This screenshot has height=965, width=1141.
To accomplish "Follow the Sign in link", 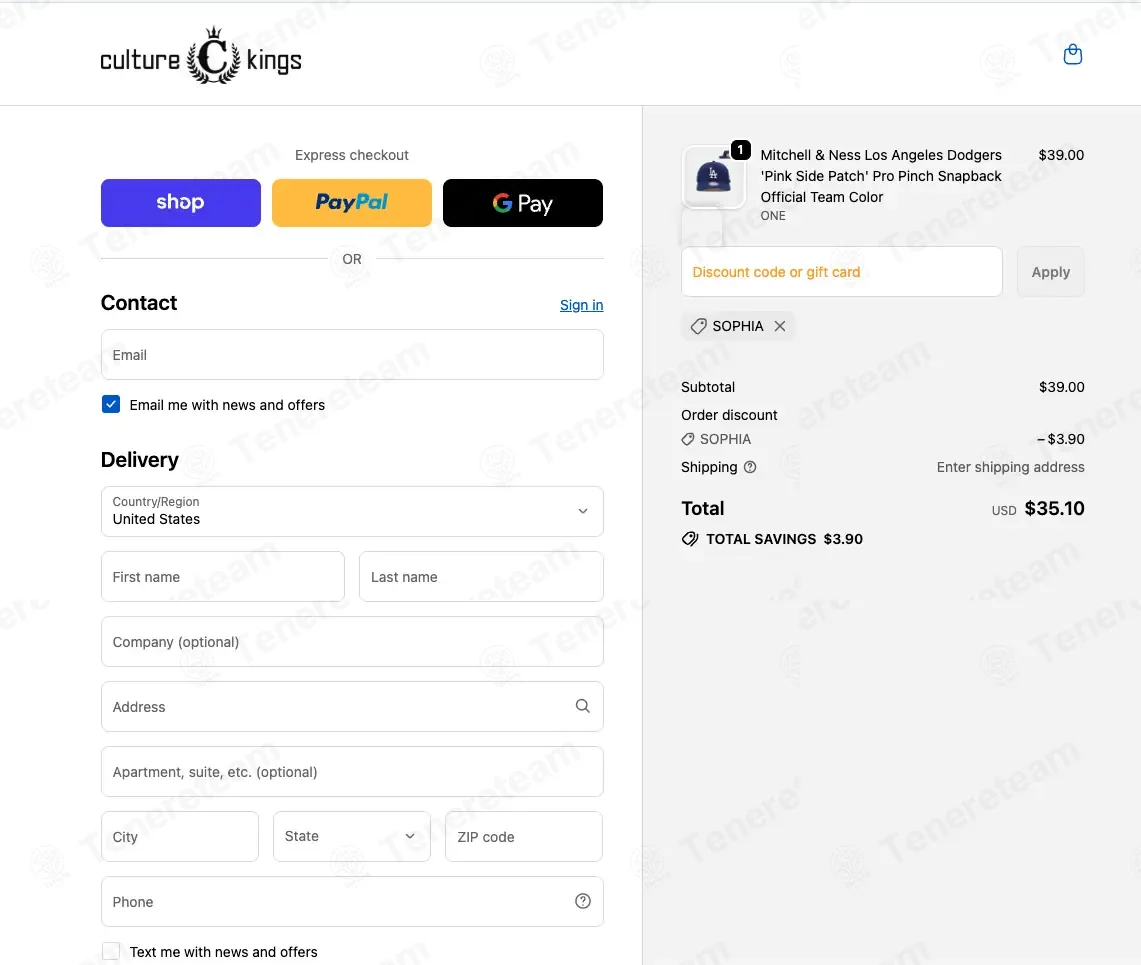I will click(x=581, y=305).
